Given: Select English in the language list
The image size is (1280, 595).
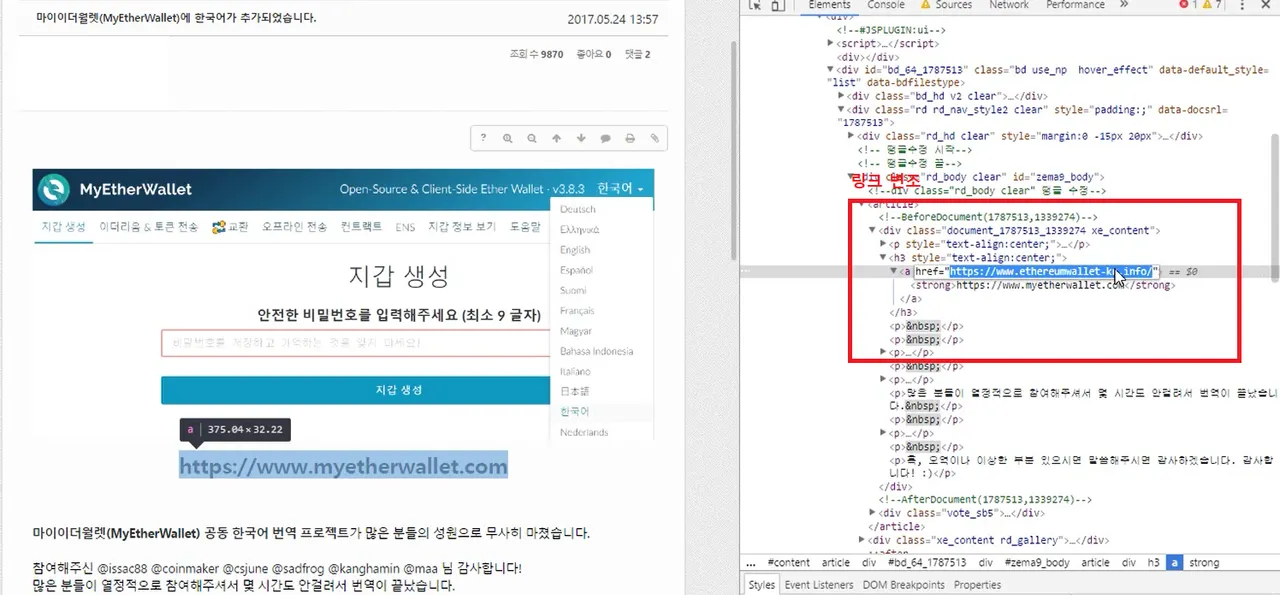Looking at the screenshot, I should [575, 250].
